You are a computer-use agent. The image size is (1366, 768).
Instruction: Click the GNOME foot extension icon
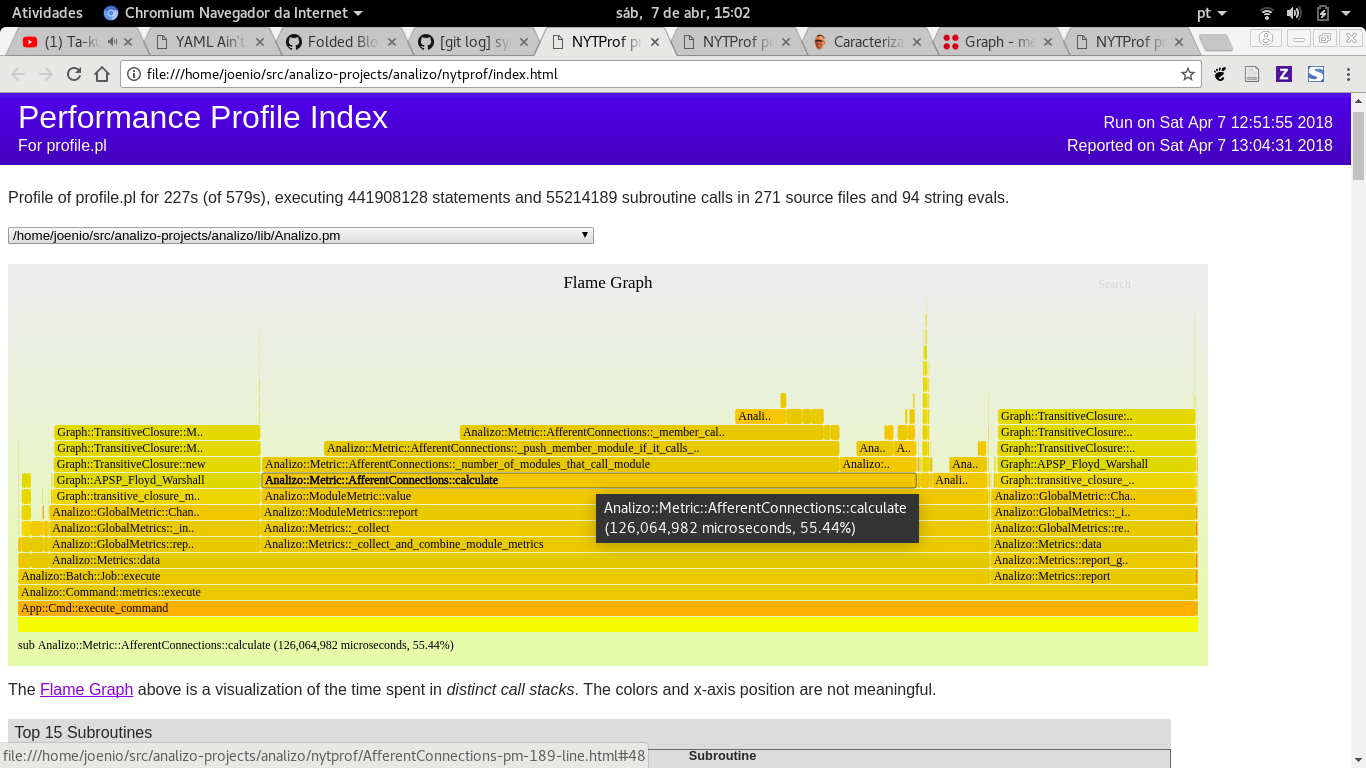click(1220, 74)
